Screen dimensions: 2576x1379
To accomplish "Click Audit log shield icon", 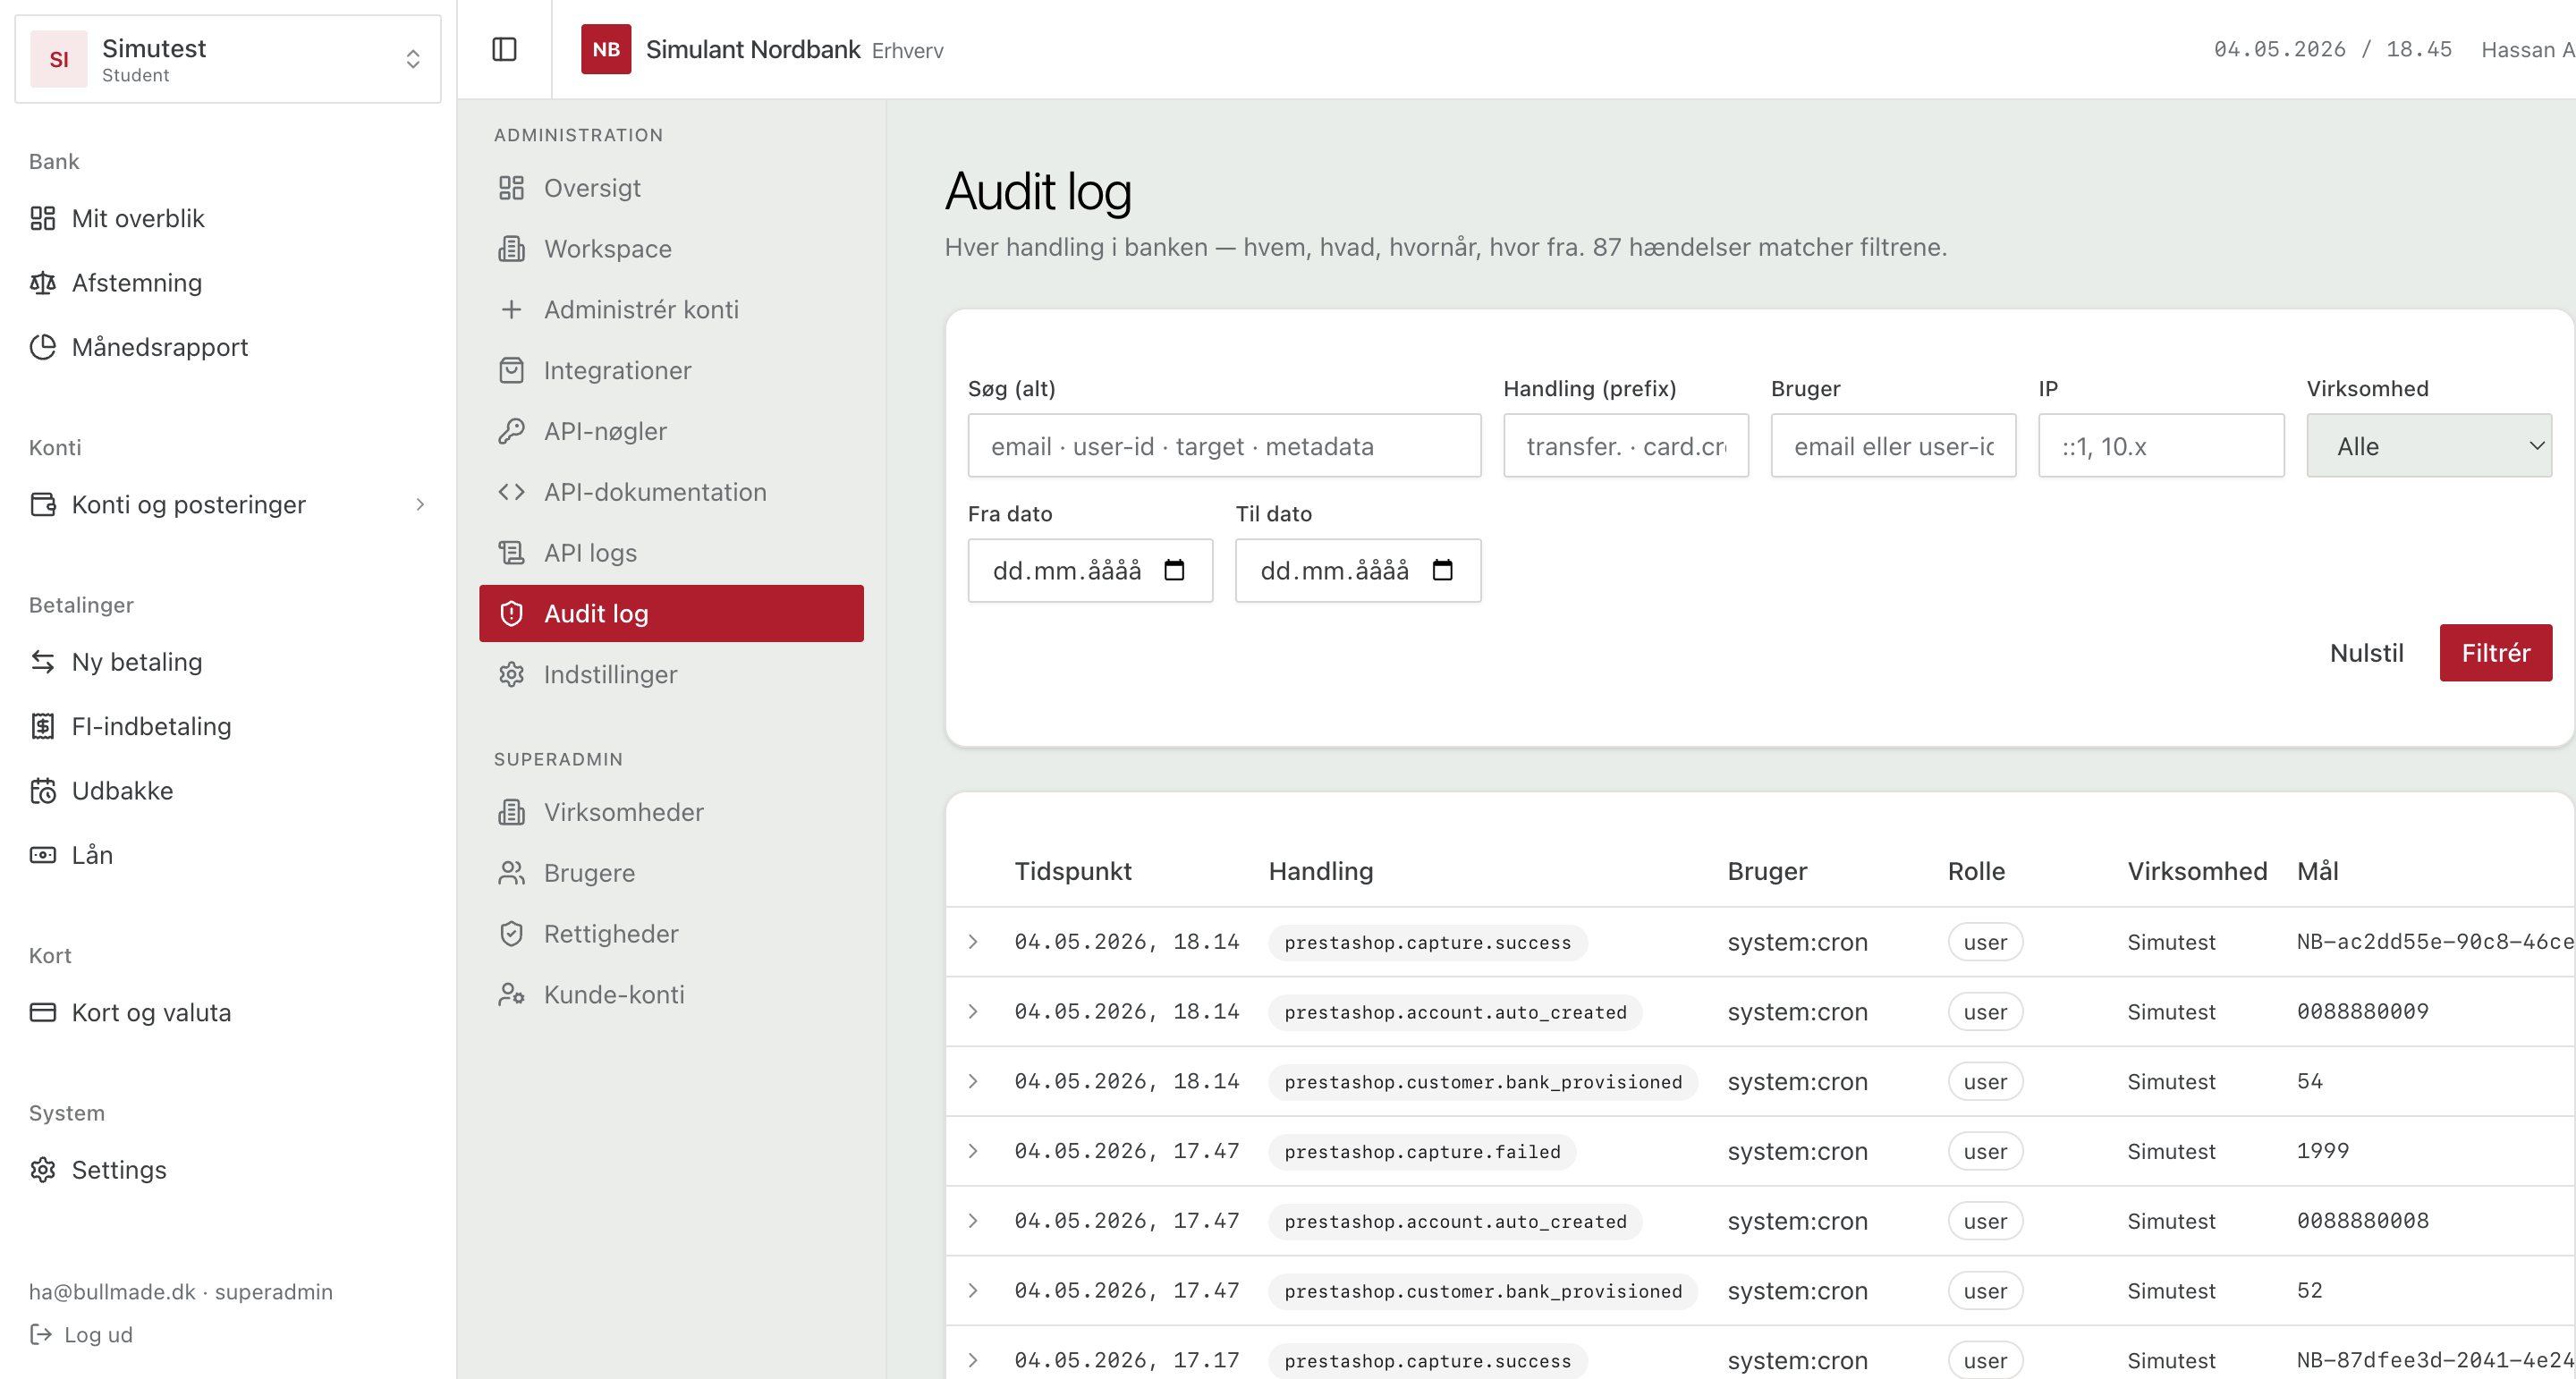I will point(511,614).
